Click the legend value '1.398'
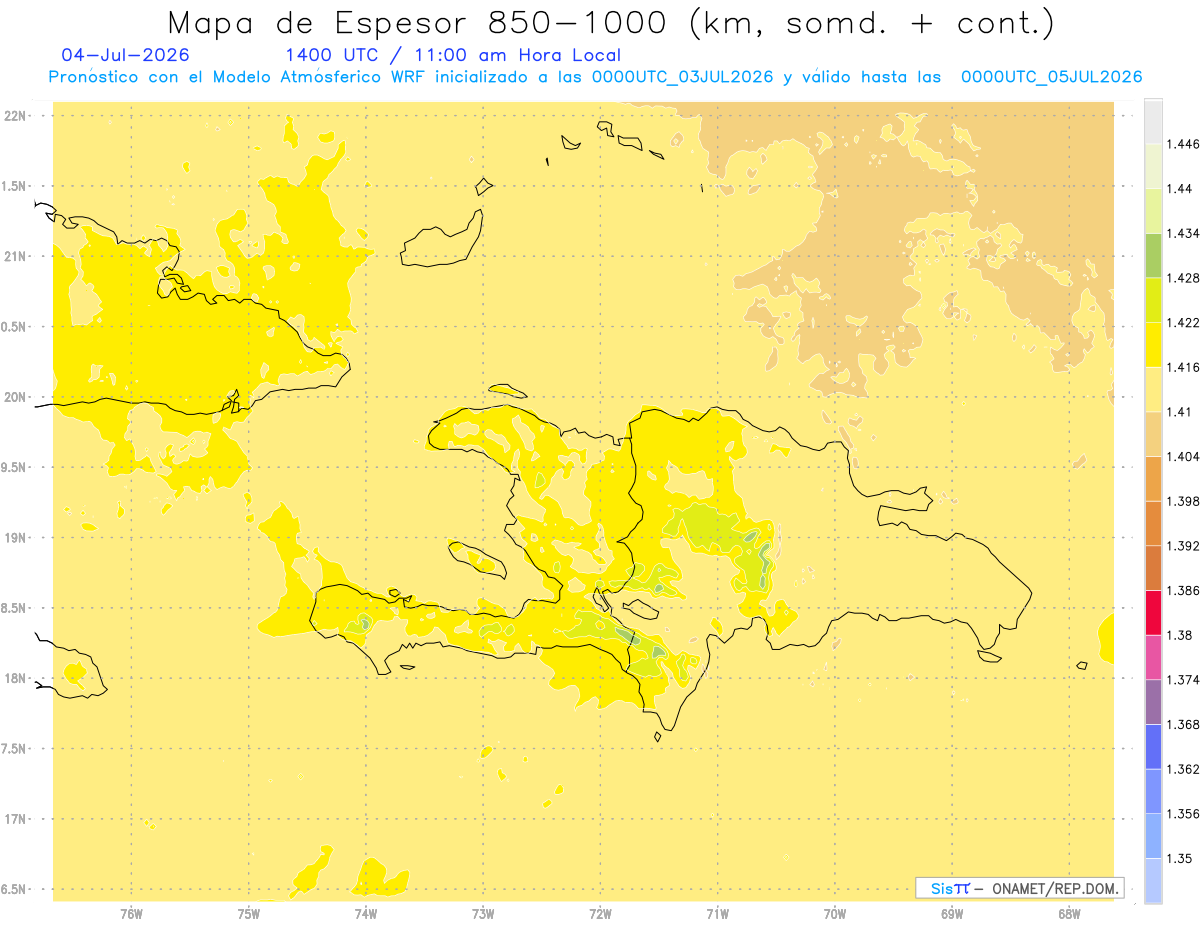 click(1184, 501)
